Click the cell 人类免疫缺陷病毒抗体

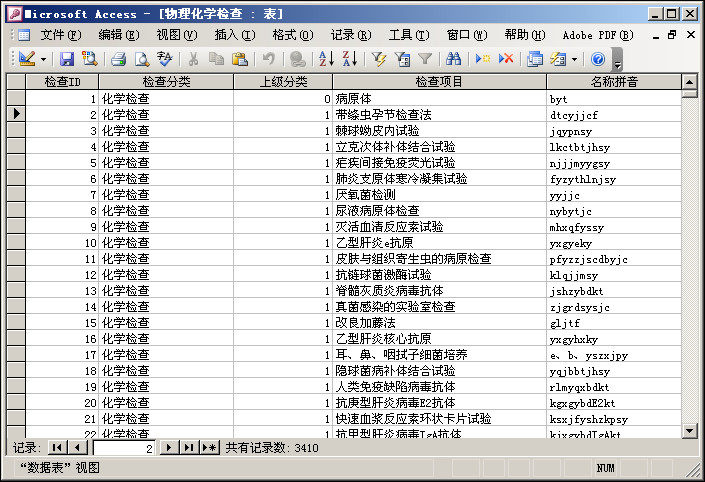(439, 387)
